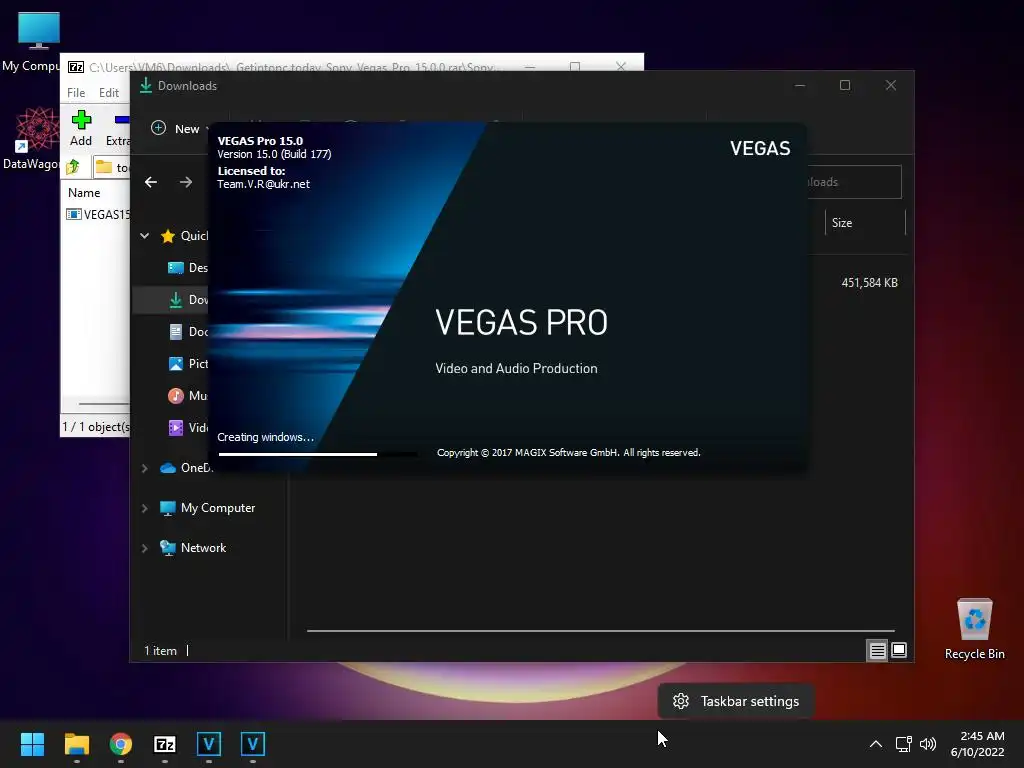Go up one folder in 7-Zip

pyautogui.click(x=73, y=167)
